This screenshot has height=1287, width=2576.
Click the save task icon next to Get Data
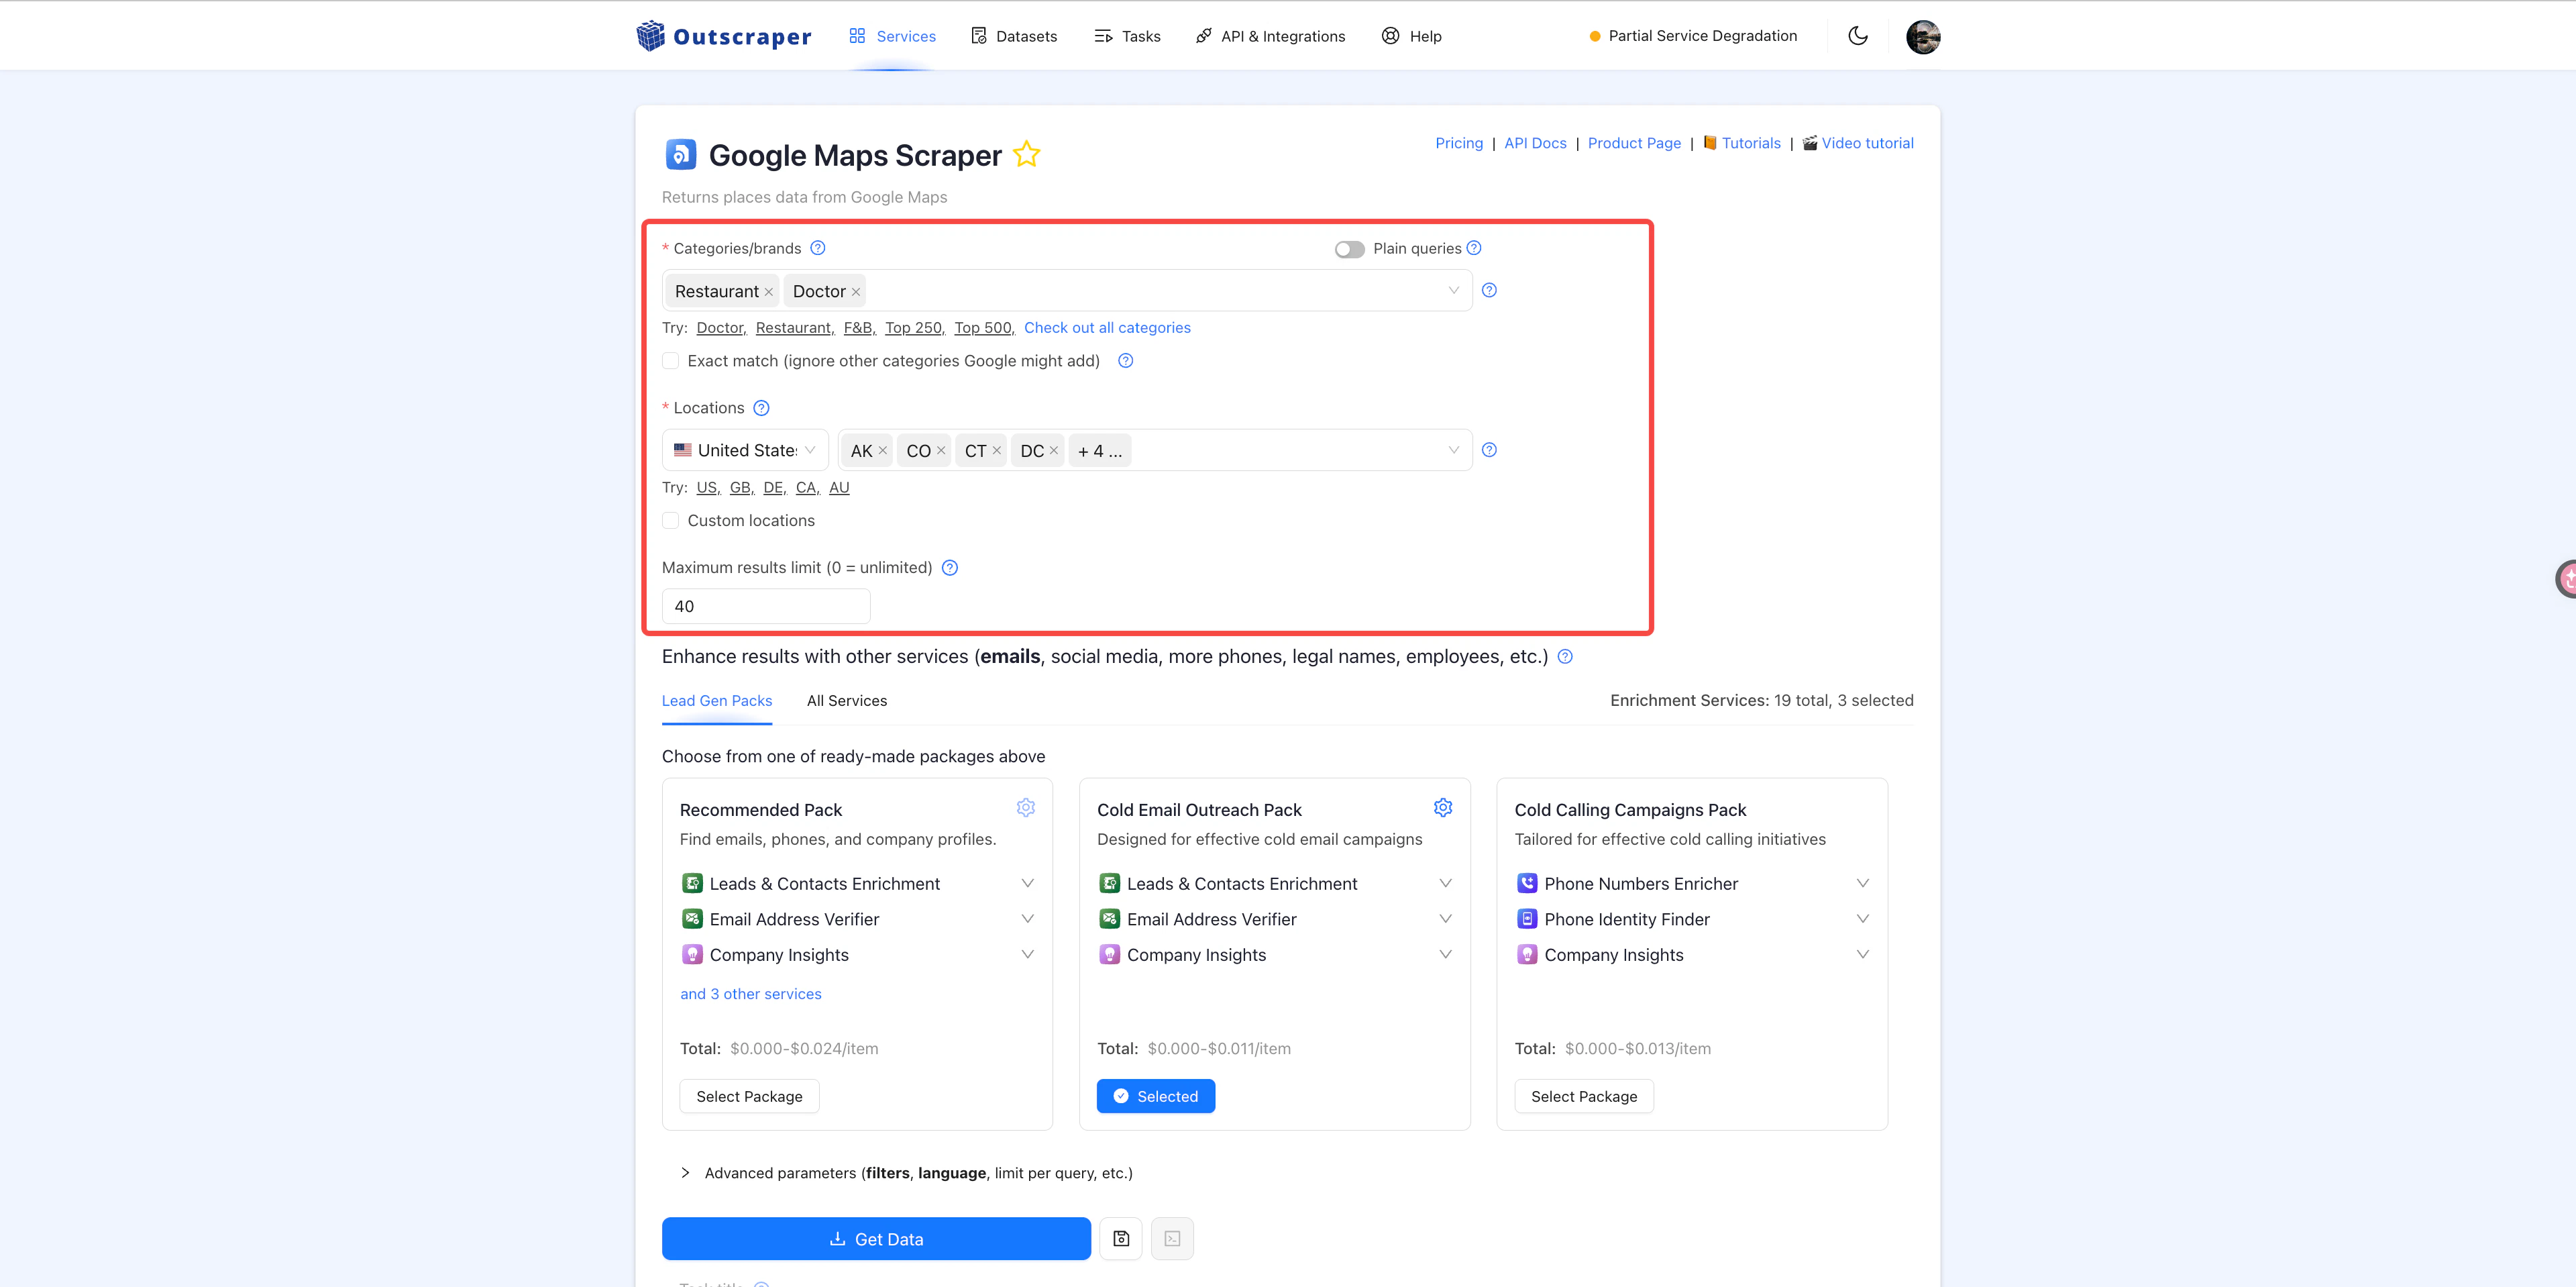[1120, 1239]
